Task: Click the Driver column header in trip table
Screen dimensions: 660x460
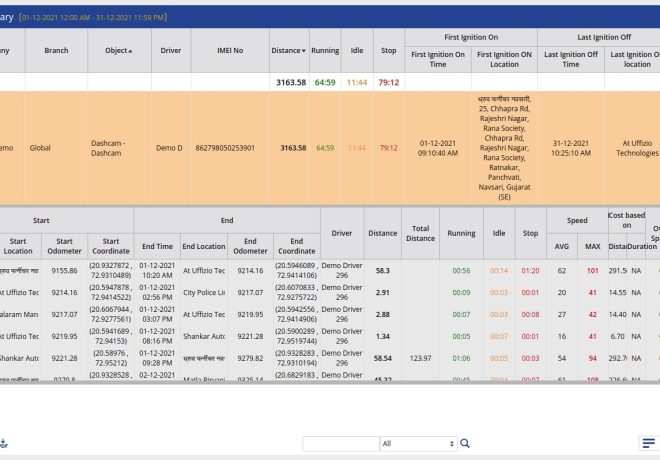Action: pos(342,233)
